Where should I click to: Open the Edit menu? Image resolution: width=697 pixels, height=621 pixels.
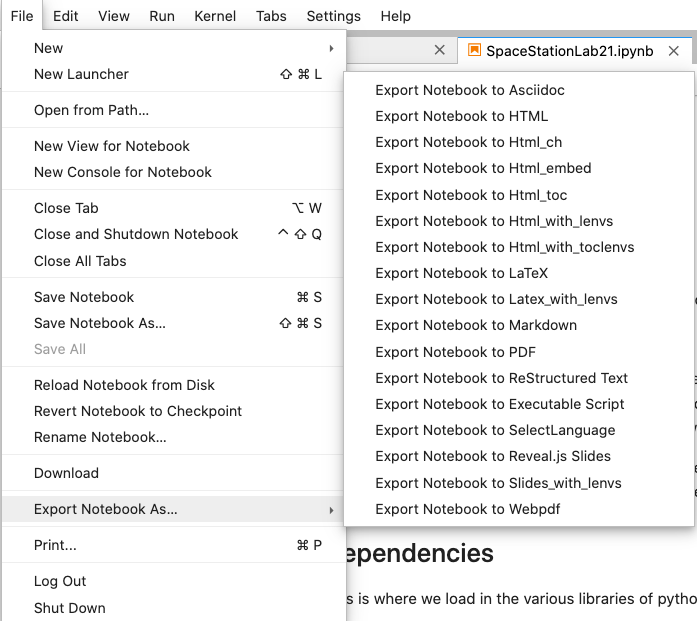click(x=66, y=16)
